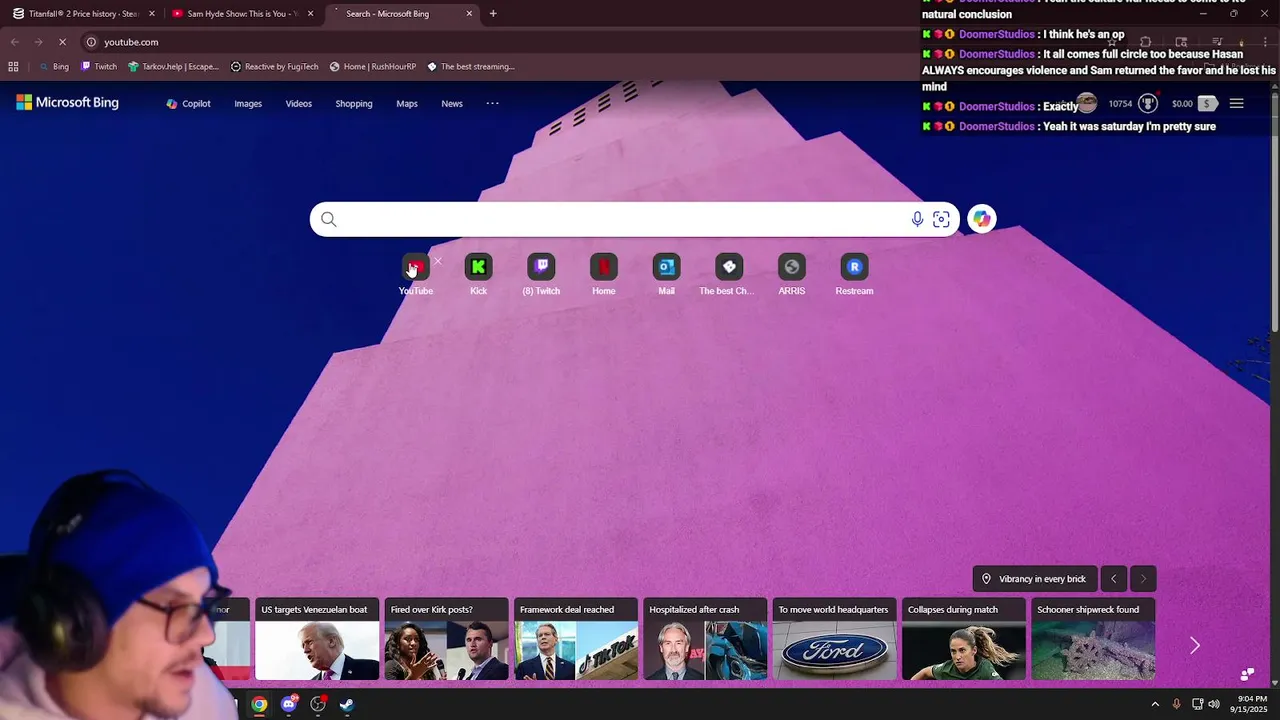This screenshot has height=720, width=1280.
Task: Close the Titanfall 2 Price history tab
Action: [151, 14]
